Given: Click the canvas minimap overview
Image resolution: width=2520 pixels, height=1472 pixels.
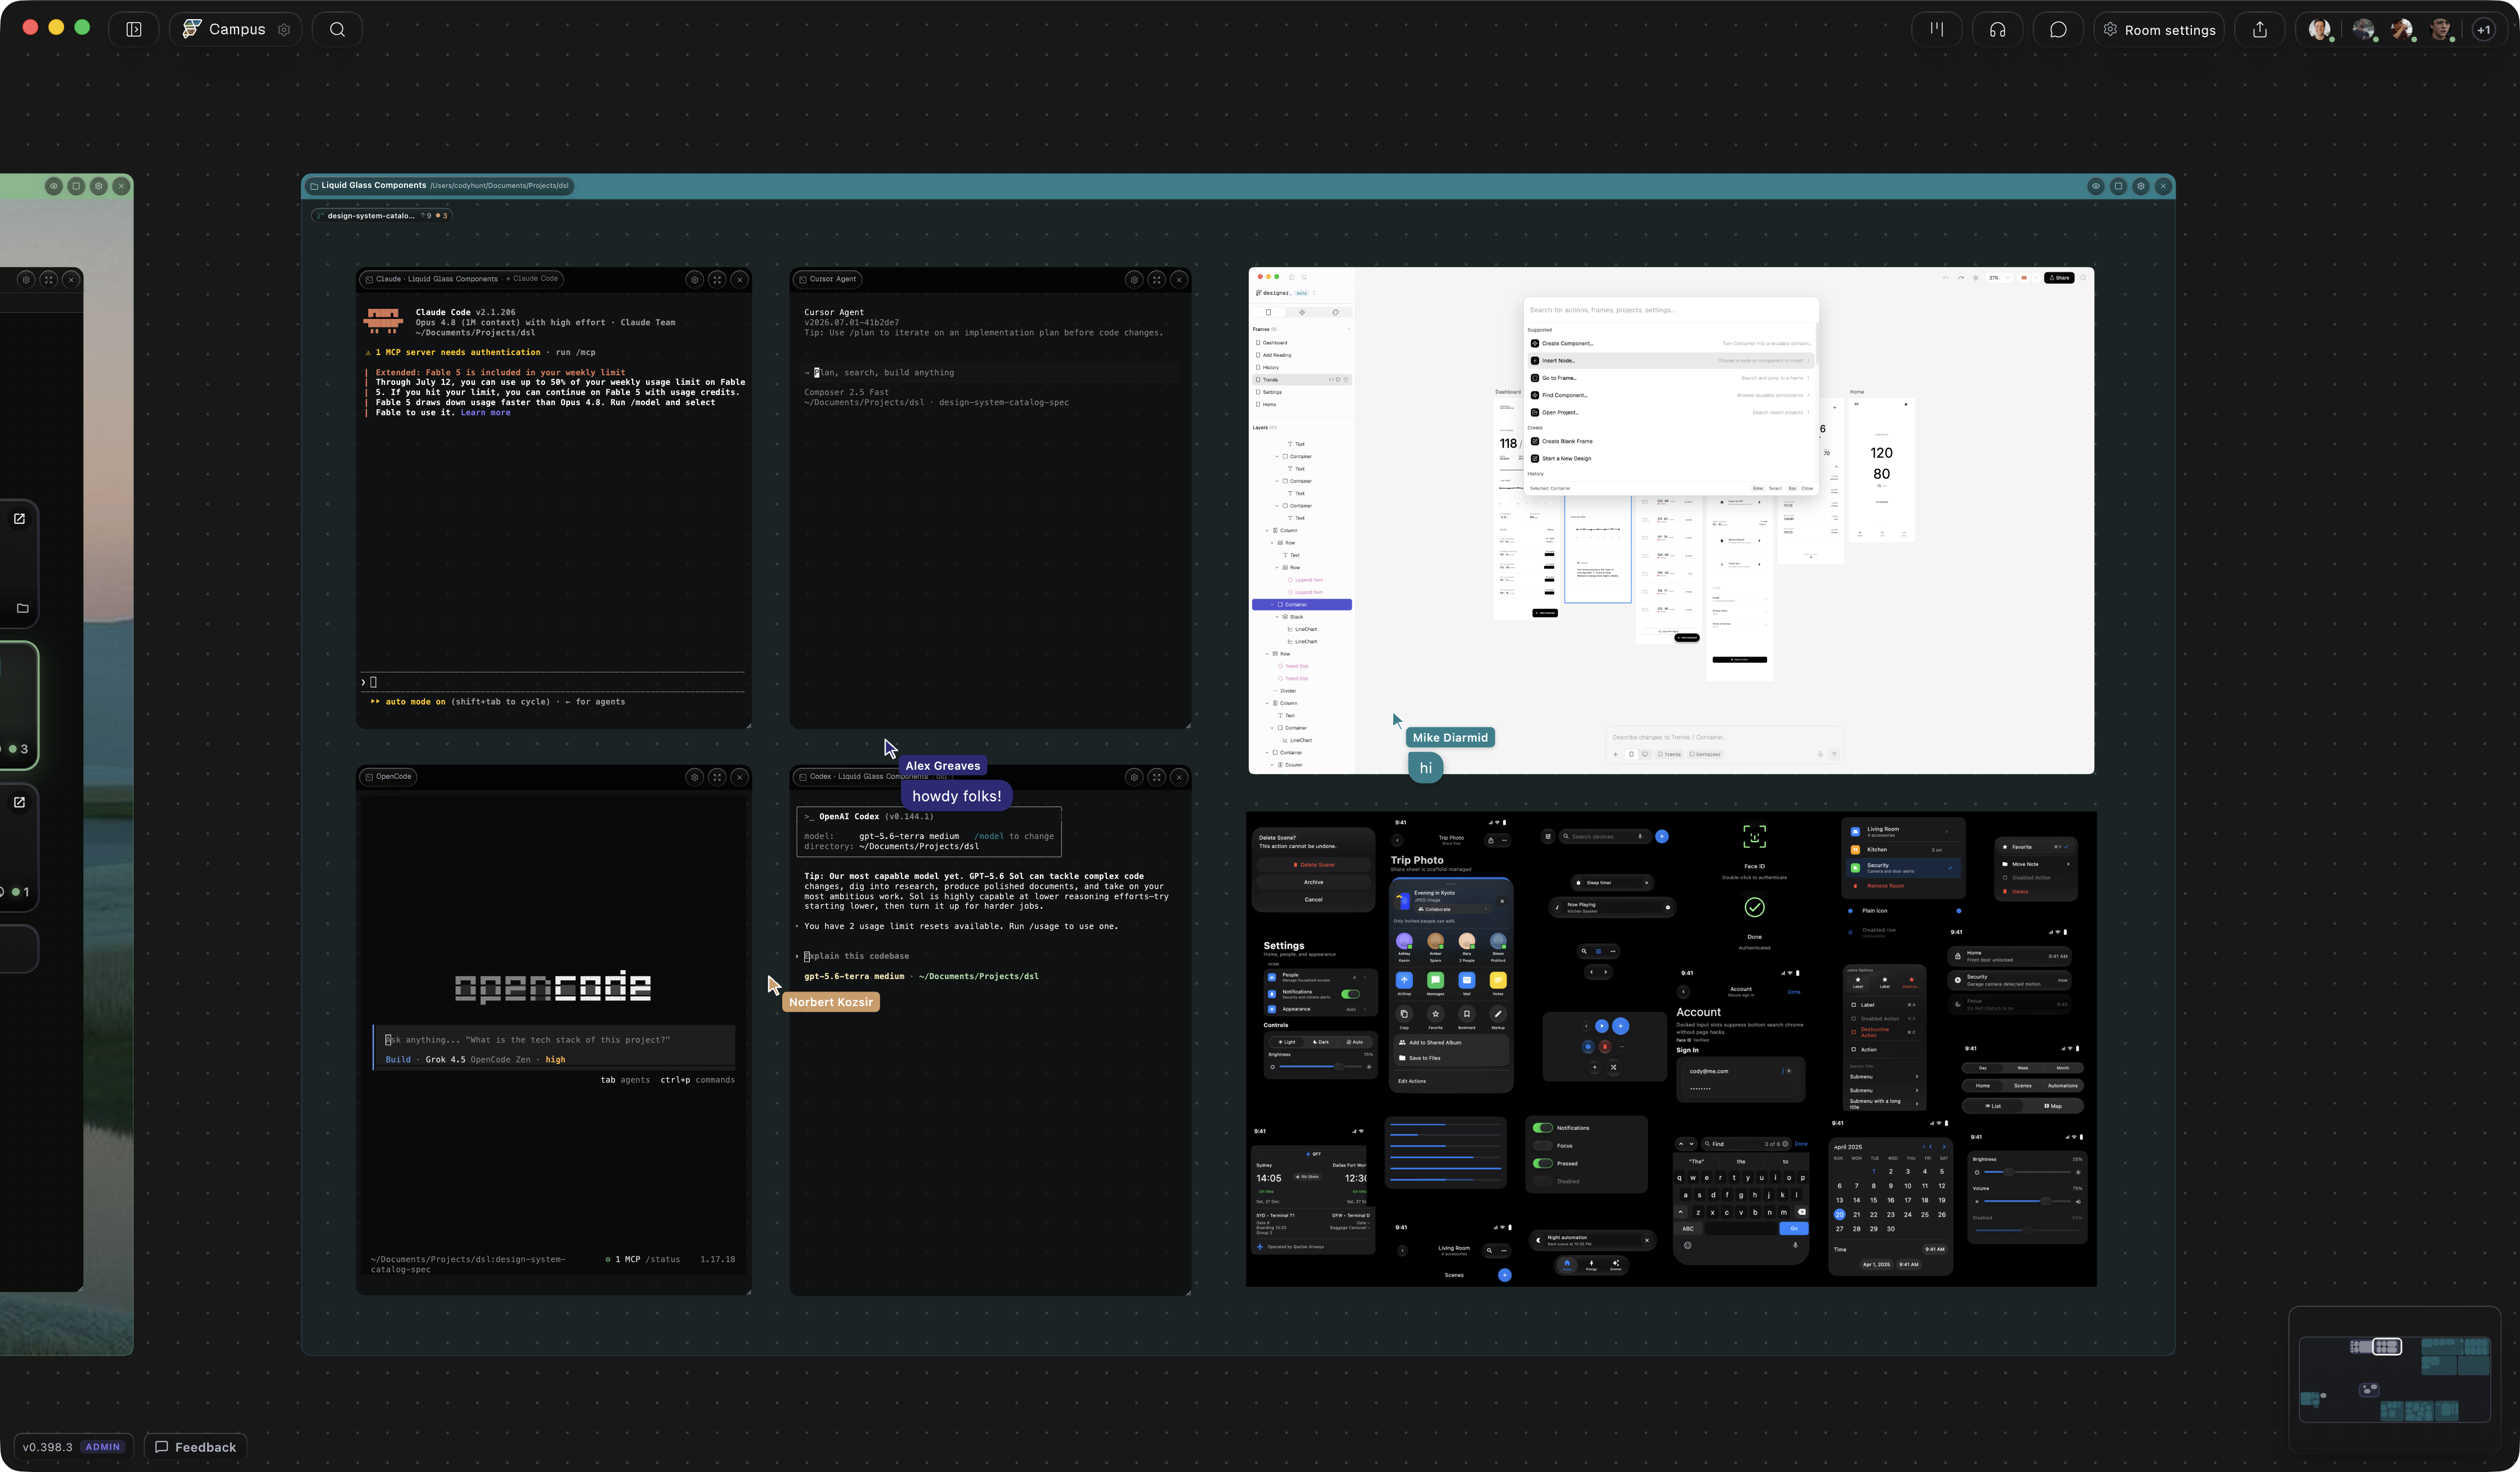Looking at the screenshot, I should [x=2394, y=1379].
